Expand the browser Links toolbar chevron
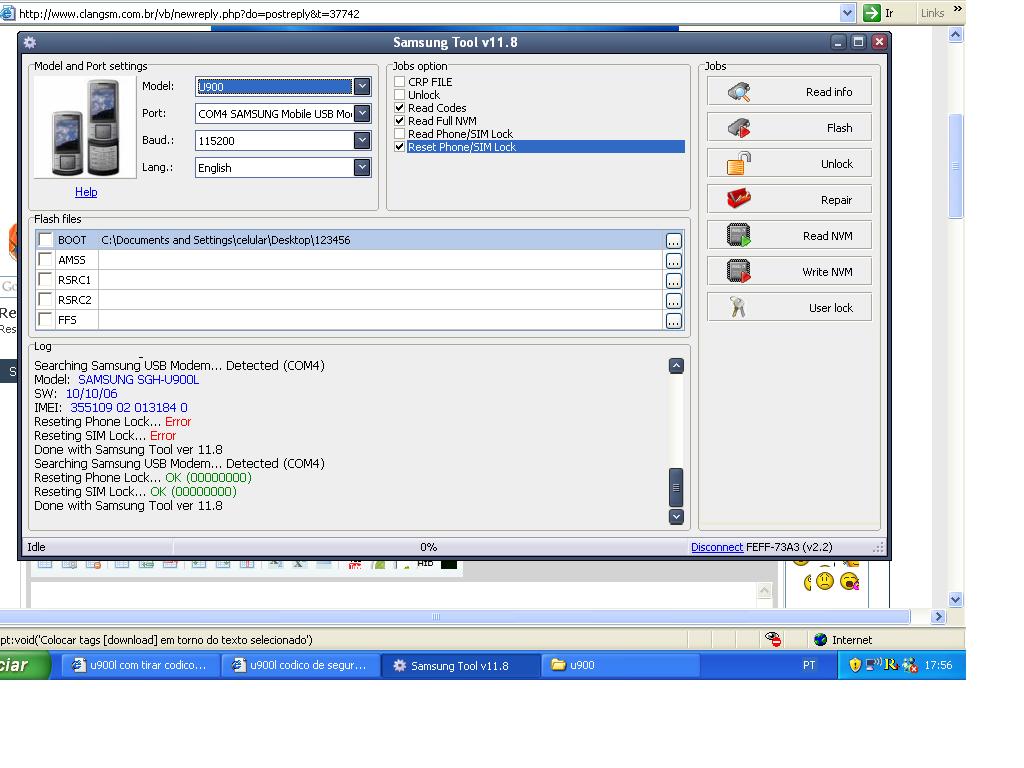Viewport: 1024px width, 768px height. pyautogui.click(x=957, y=9)
